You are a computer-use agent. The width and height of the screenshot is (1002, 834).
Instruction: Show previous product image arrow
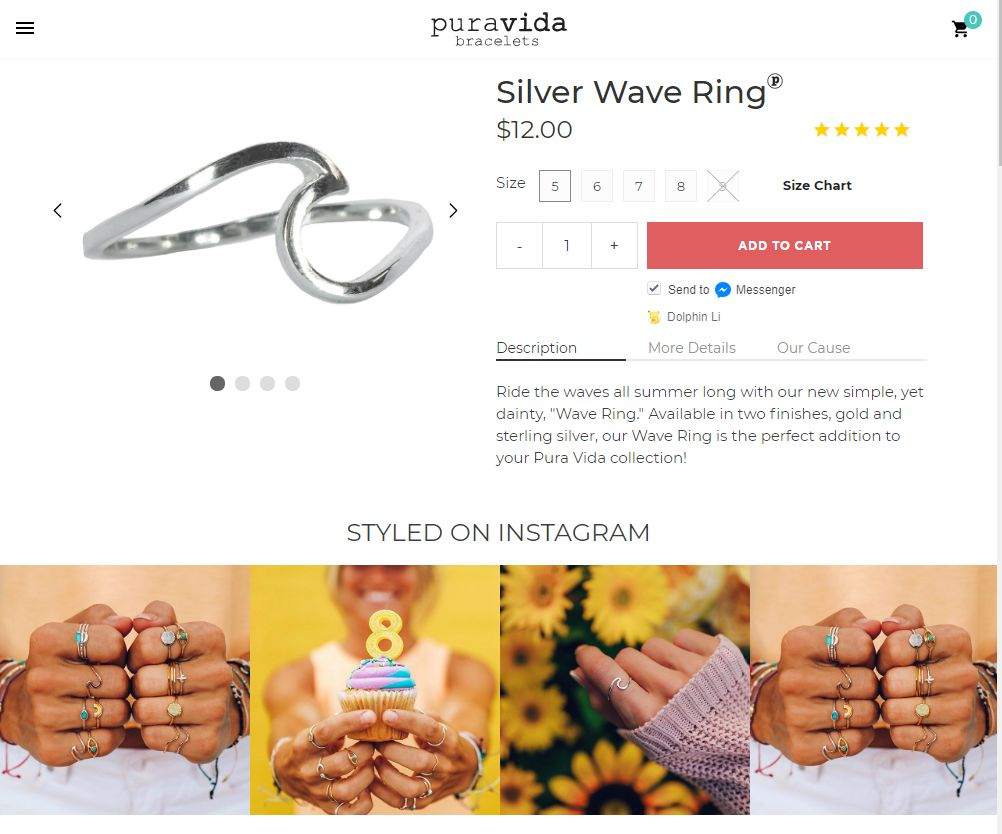coord(58,210)
